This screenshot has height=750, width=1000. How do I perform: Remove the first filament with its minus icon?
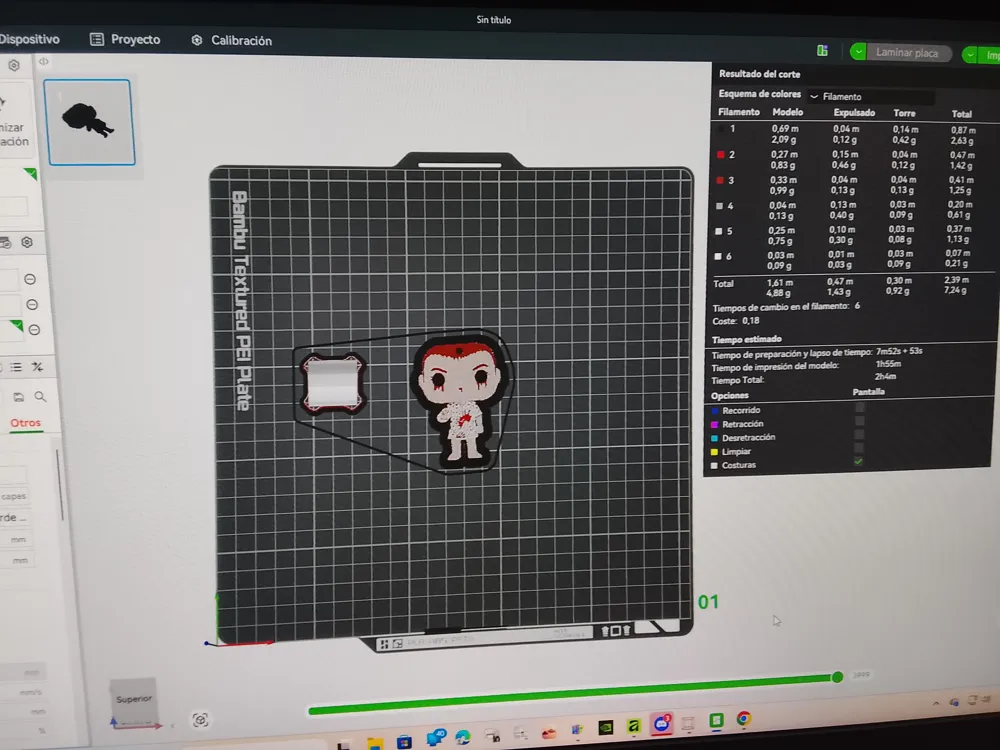tap(30, 279)
